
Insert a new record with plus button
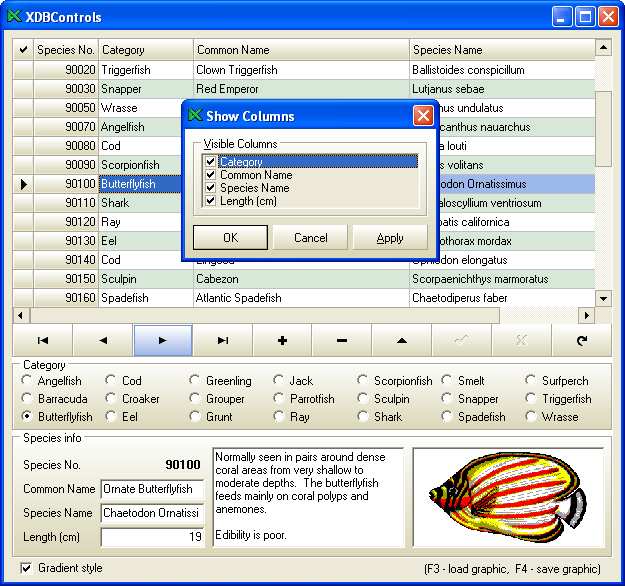(x=282, y=340)
